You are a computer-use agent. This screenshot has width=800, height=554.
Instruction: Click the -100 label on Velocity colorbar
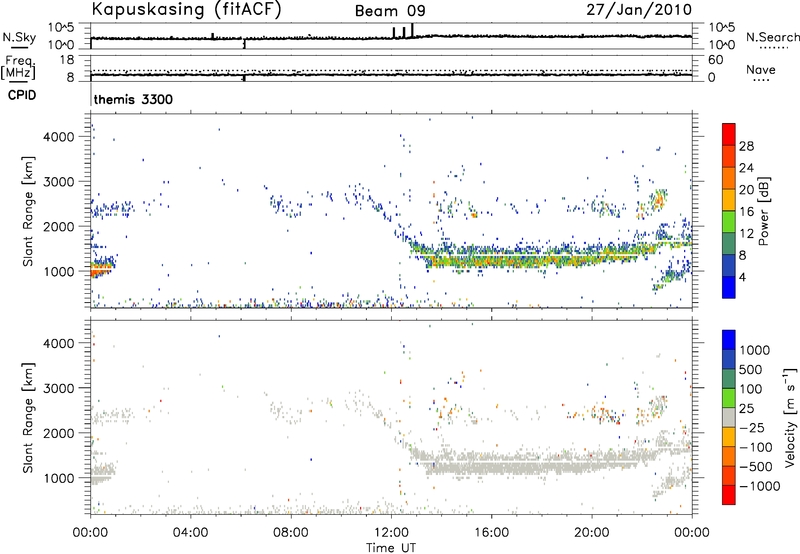tap(756, 447)
